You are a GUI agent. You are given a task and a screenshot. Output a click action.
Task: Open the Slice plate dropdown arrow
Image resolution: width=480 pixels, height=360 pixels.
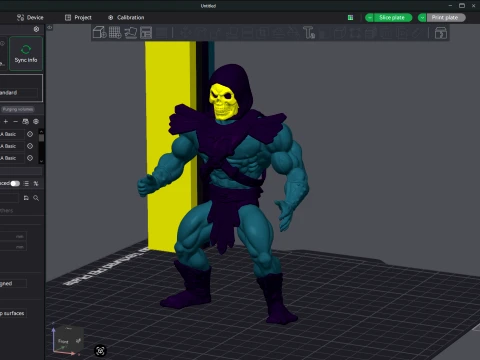369,18
